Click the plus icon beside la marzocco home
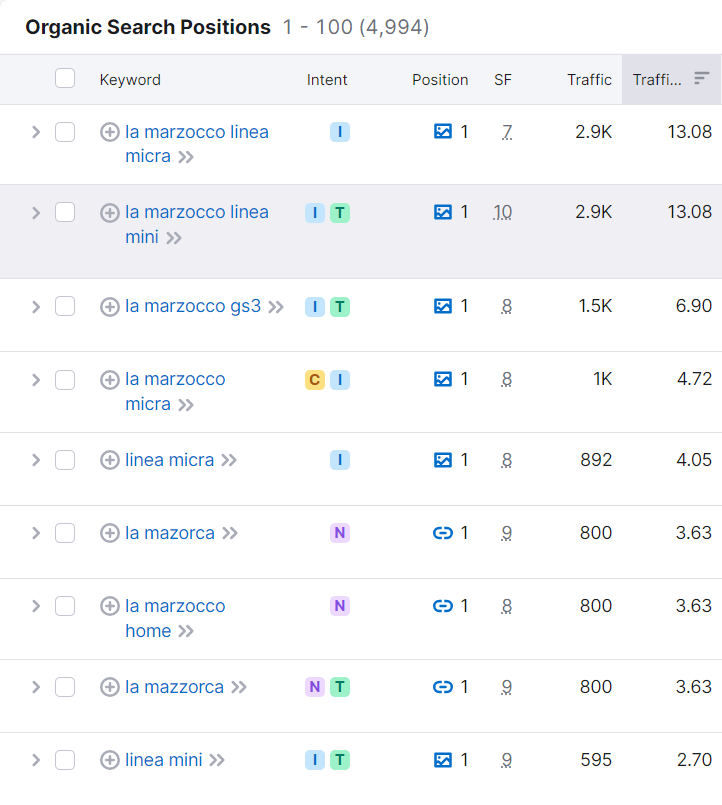Viewport: 722px width, 805px height. pos(109,606)
